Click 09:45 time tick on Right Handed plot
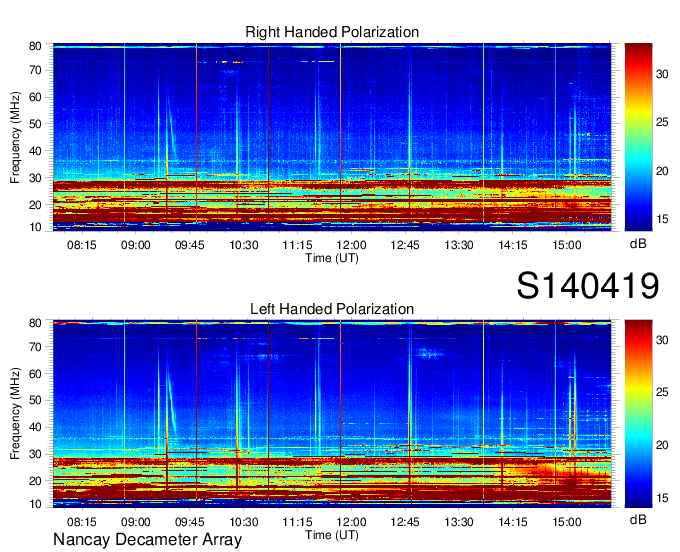Image resolution: width=680 pixels, height=552 pixels. pos(190,245)
